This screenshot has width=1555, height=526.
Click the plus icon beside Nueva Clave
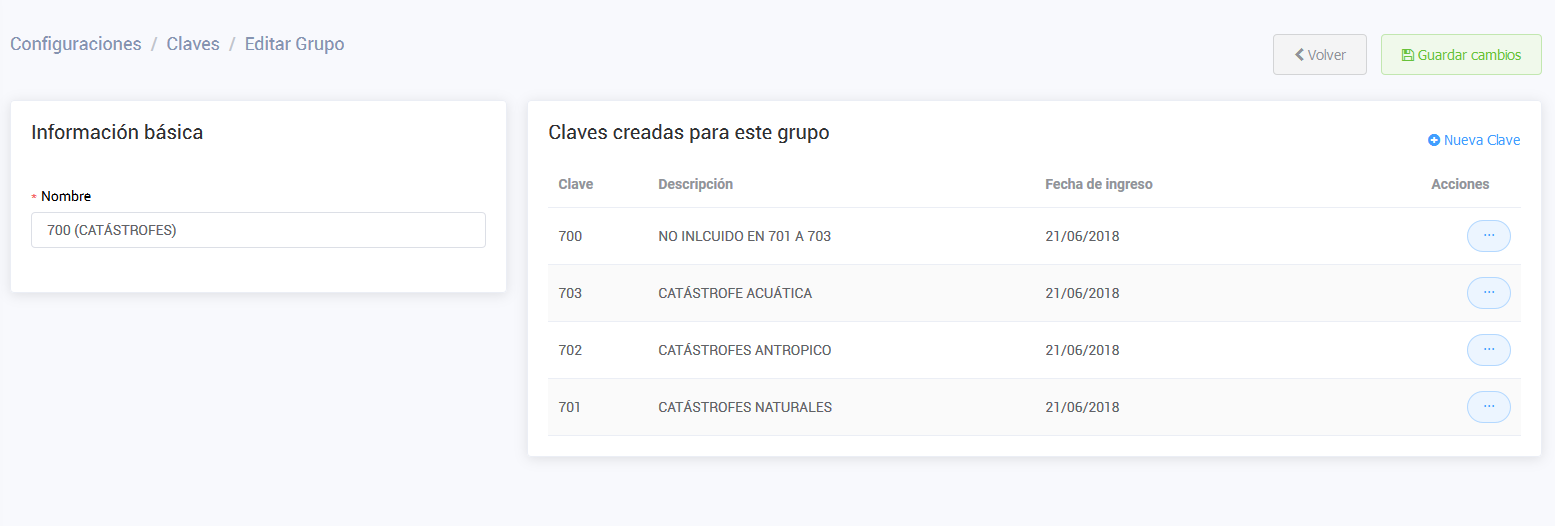pyautogui.click(x=1434, y=141)
